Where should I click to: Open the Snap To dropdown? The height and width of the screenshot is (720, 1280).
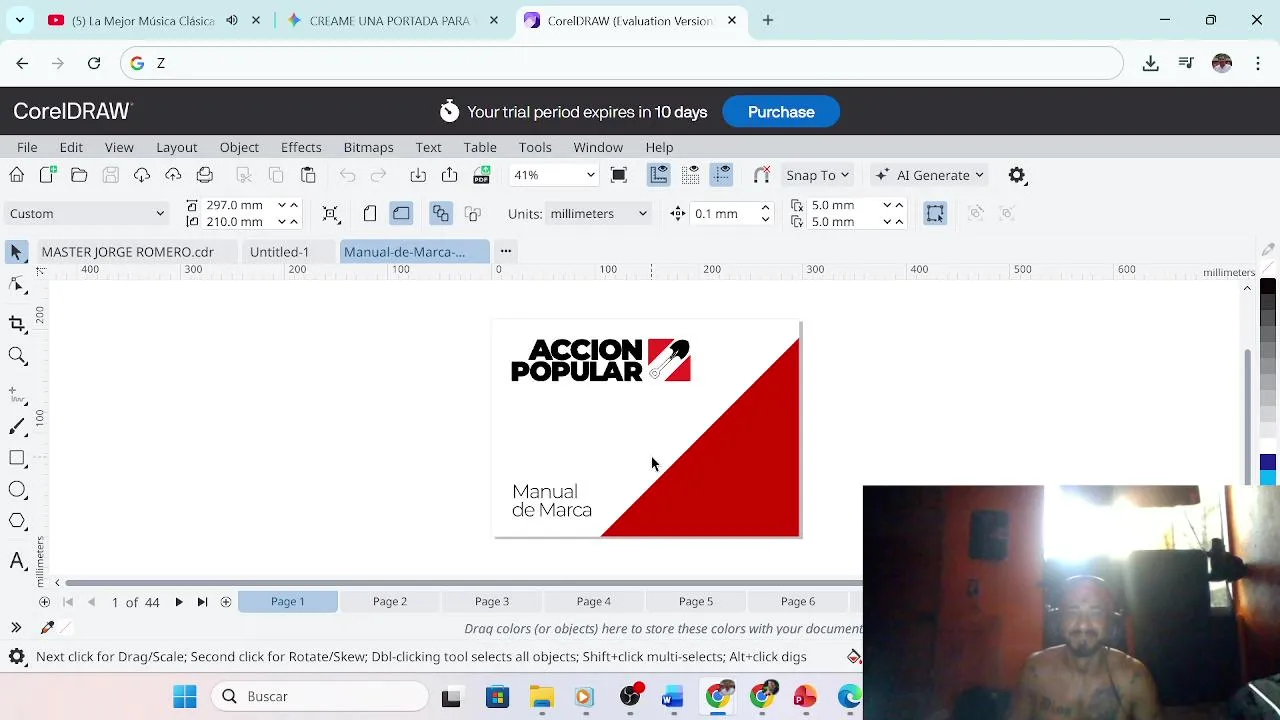coord(817,175)
